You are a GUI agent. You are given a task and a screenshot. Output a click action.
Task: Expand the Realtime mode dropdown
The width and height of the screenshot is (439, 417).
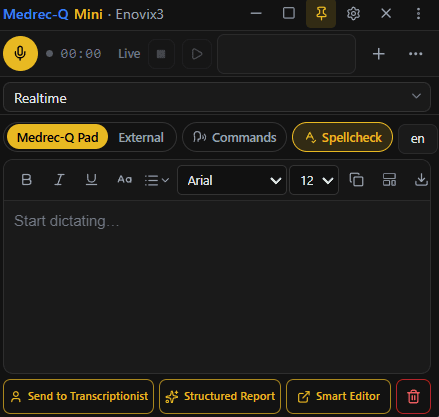[x=217, y=97]
